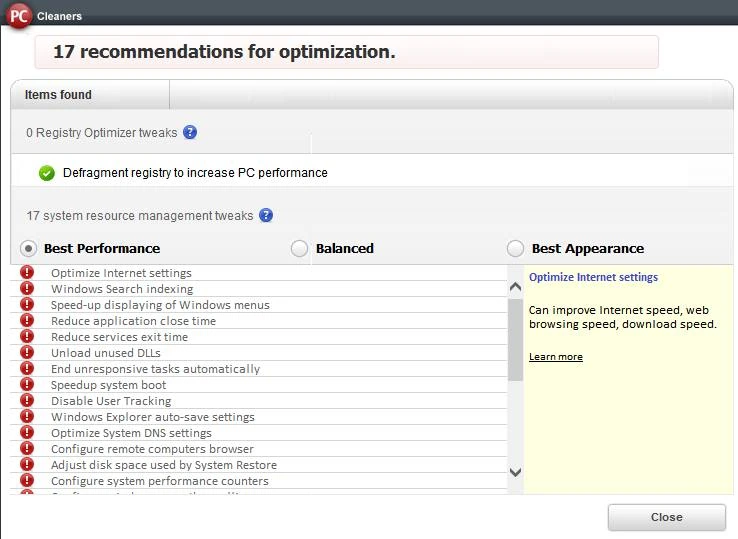Open the Learn more link
Screen dimensions: 738x539
coord(555,357)
